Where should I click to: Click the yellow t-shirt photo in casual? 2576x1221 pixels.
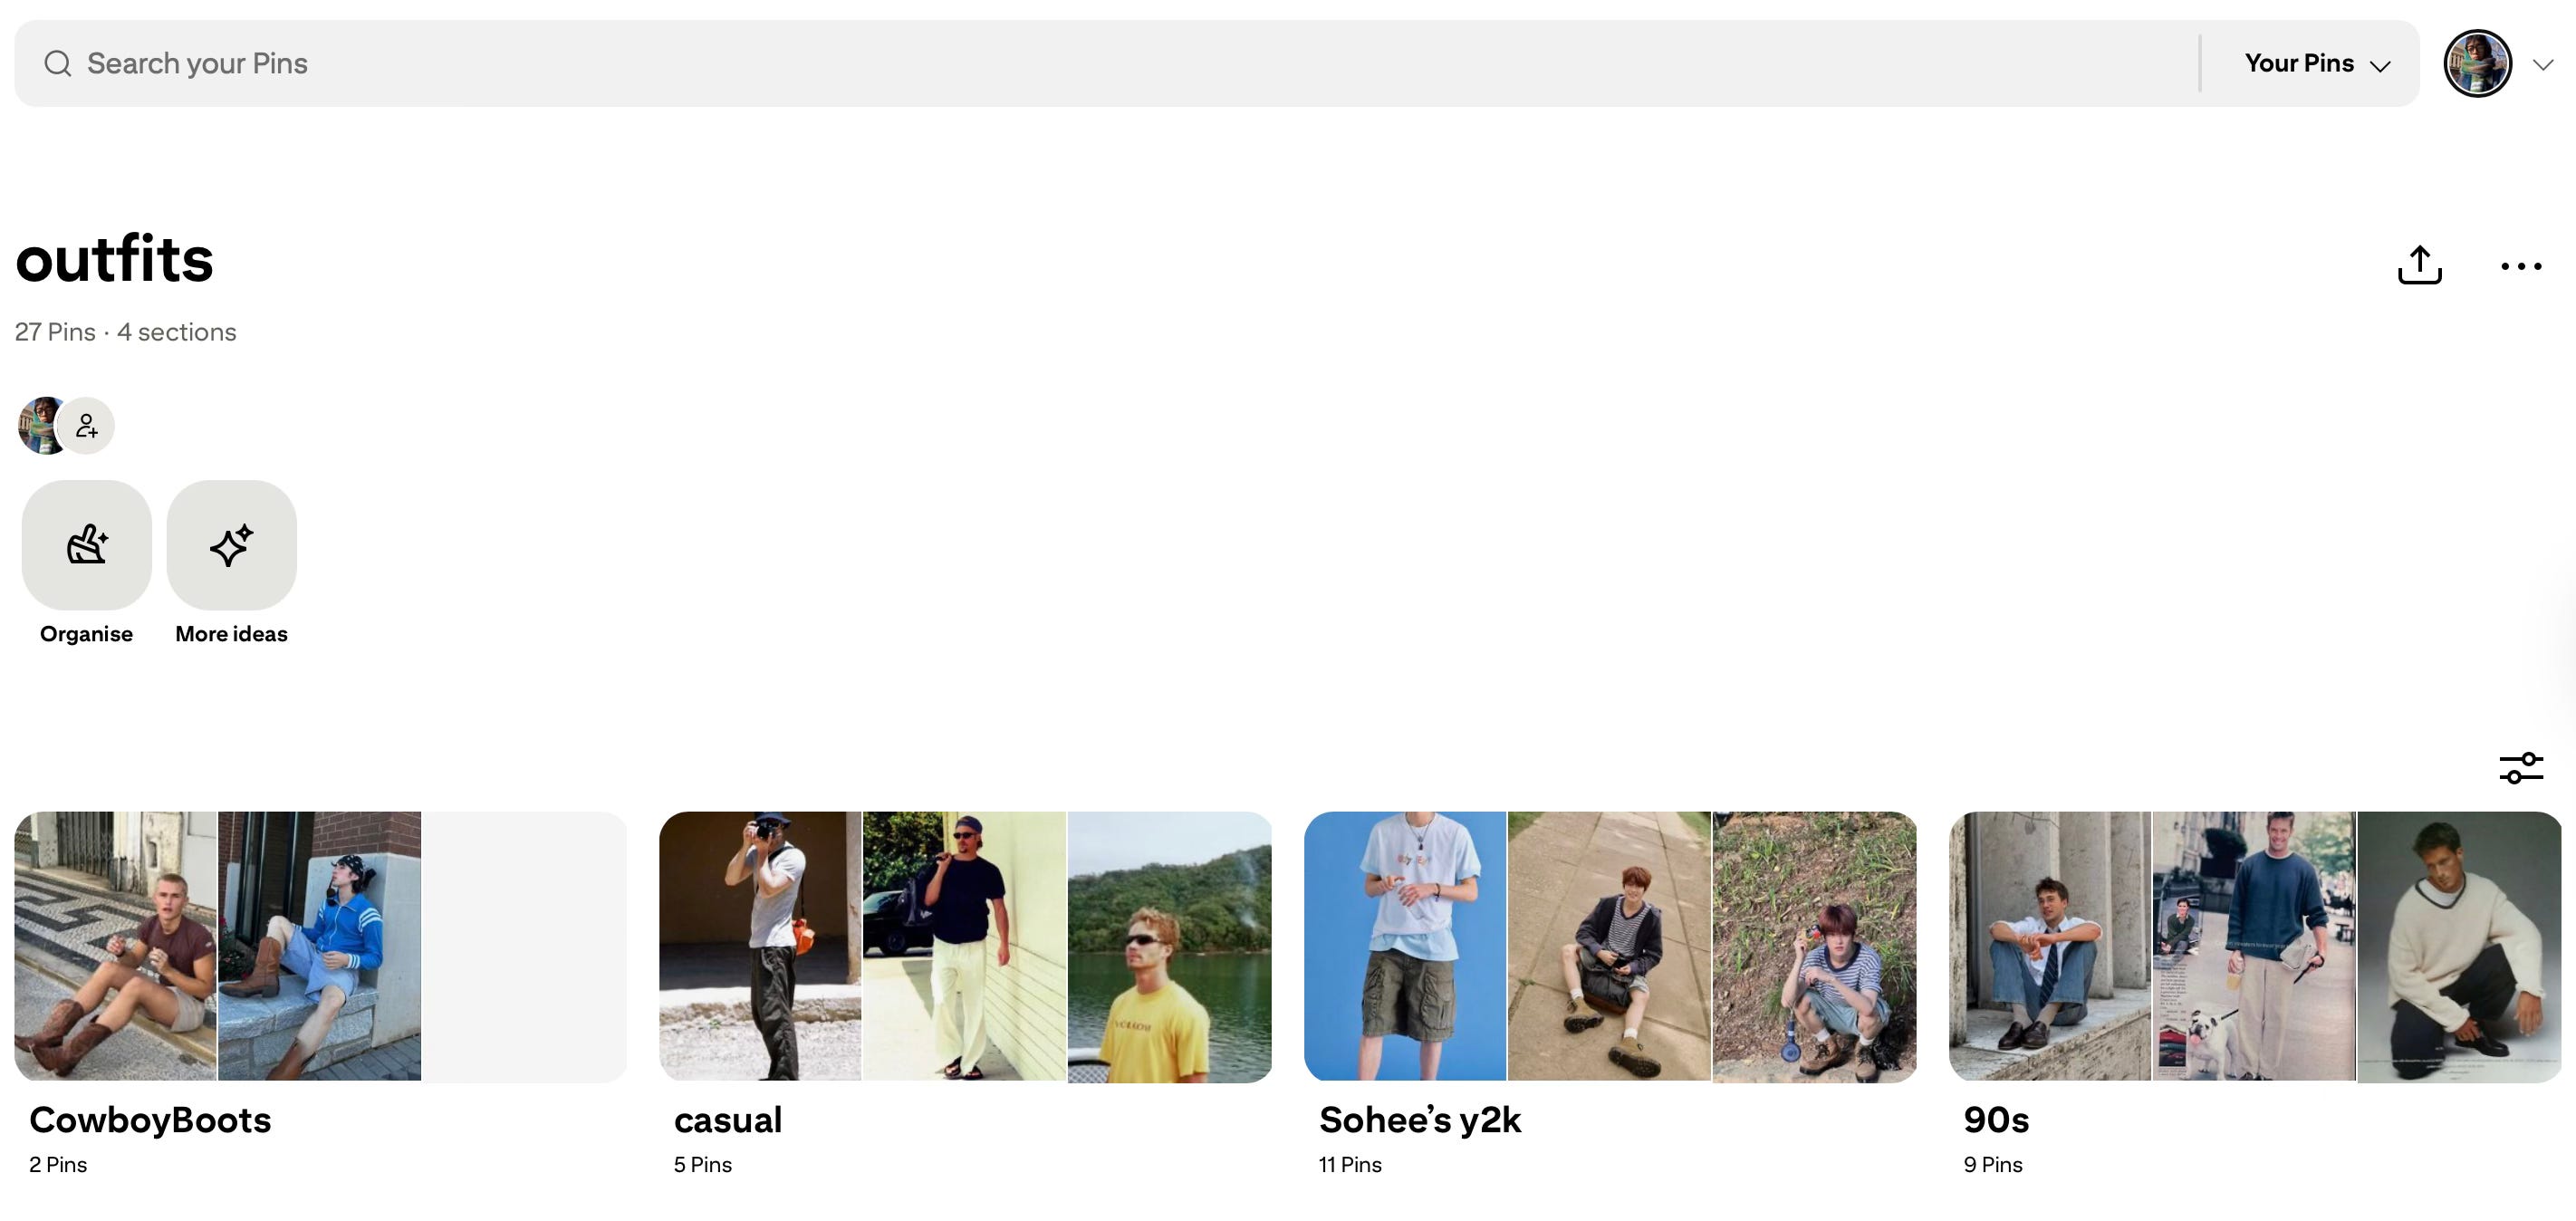(x=1170, y=946)
